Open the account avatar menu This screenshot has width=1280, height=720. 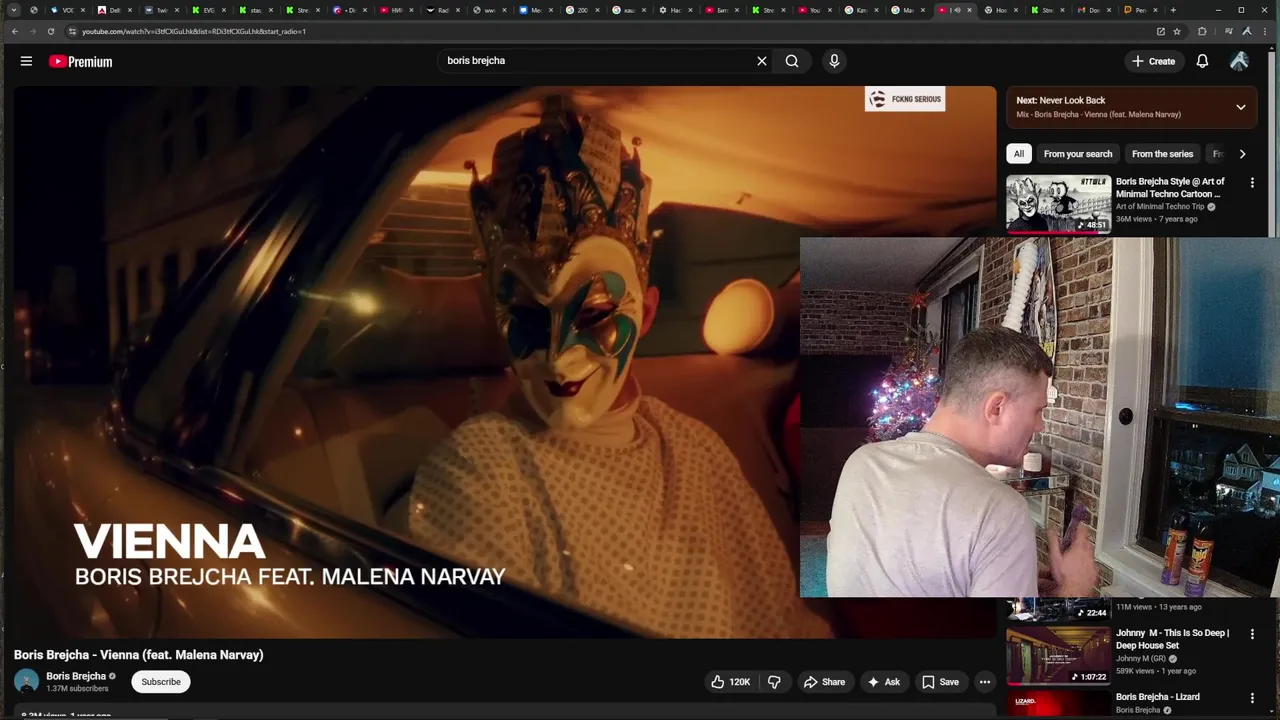(x=1239, y=61)
